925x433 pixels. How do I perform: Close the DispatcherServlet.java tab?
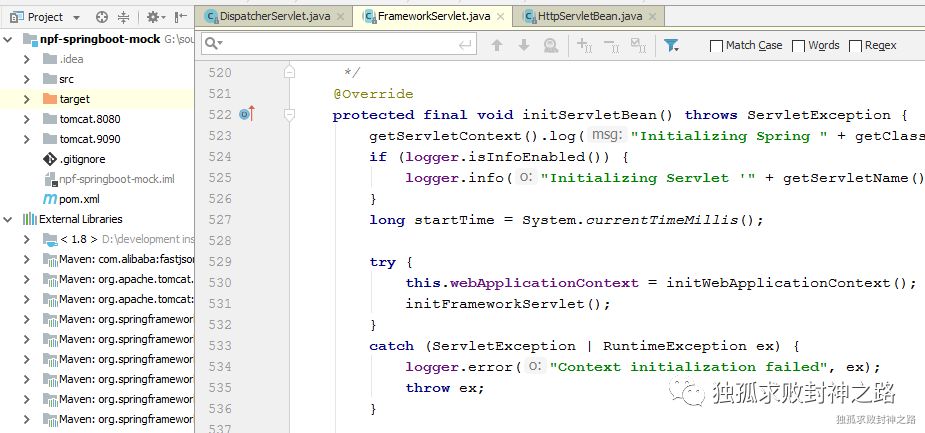pos(340,17)
